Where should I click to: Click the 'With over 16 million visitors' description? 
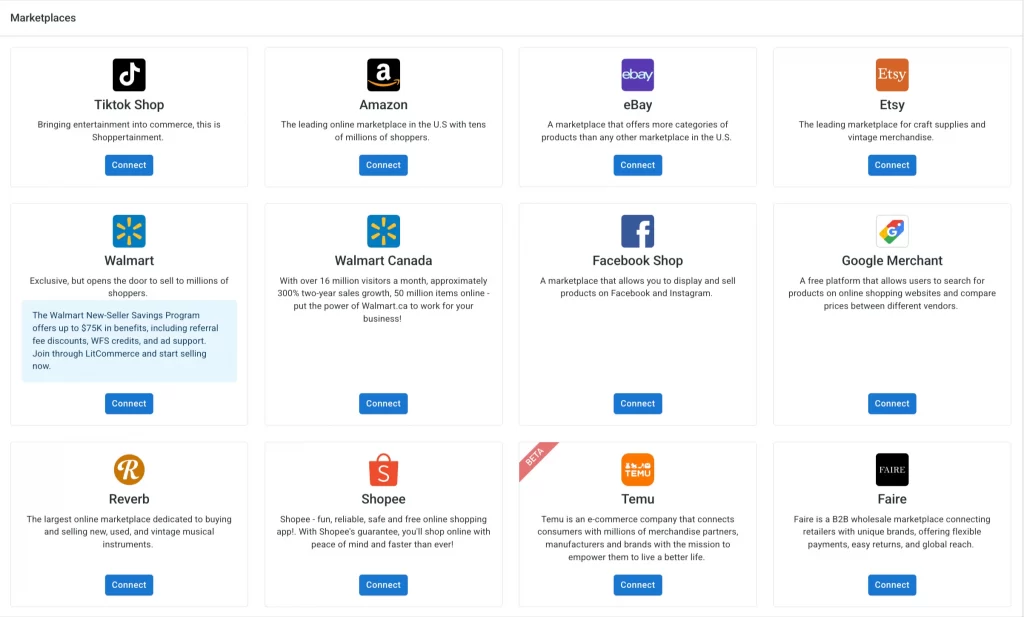point(383,299)
